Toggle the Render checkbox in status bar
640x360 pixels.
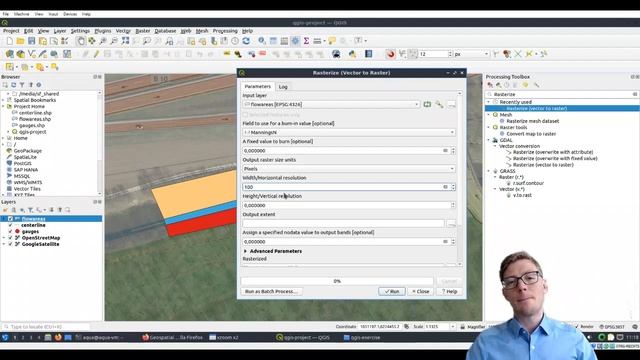[x=577, y=327]
